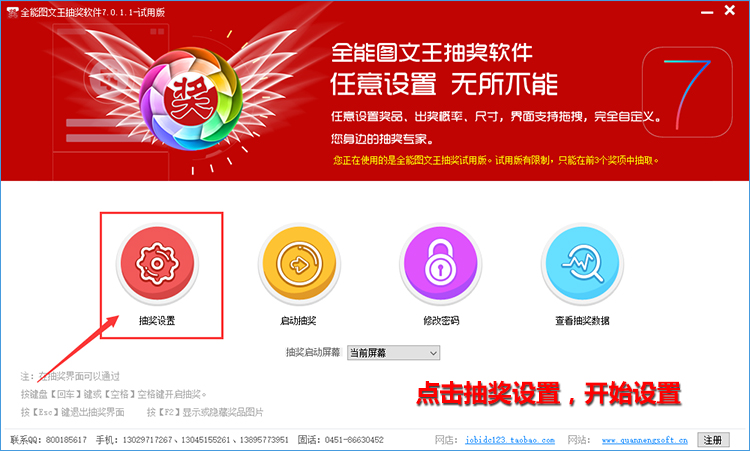Click the small app icon in title bar
Screen dimensions: 750x451
tap(11, 12)
